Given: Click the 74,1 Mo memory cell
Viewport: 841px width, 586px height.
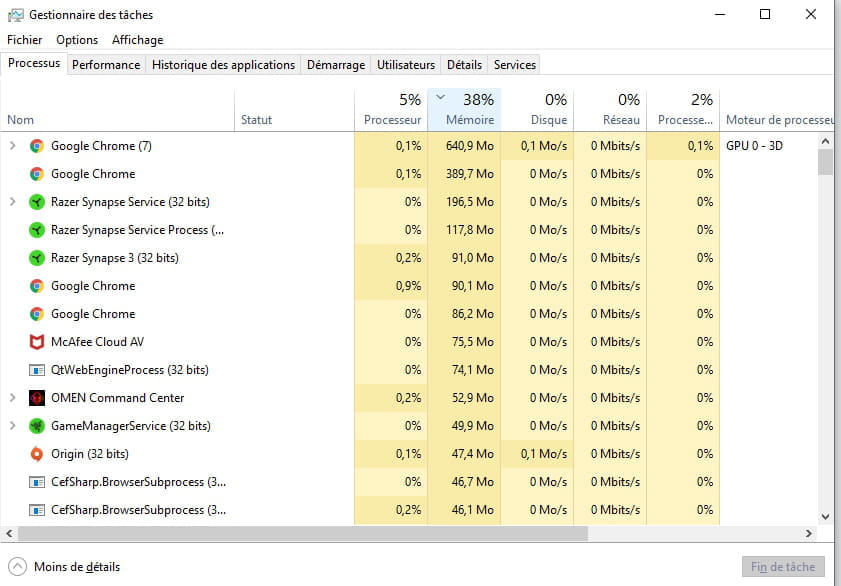Looking at the screenshot, I should click(x=464, y=370).
